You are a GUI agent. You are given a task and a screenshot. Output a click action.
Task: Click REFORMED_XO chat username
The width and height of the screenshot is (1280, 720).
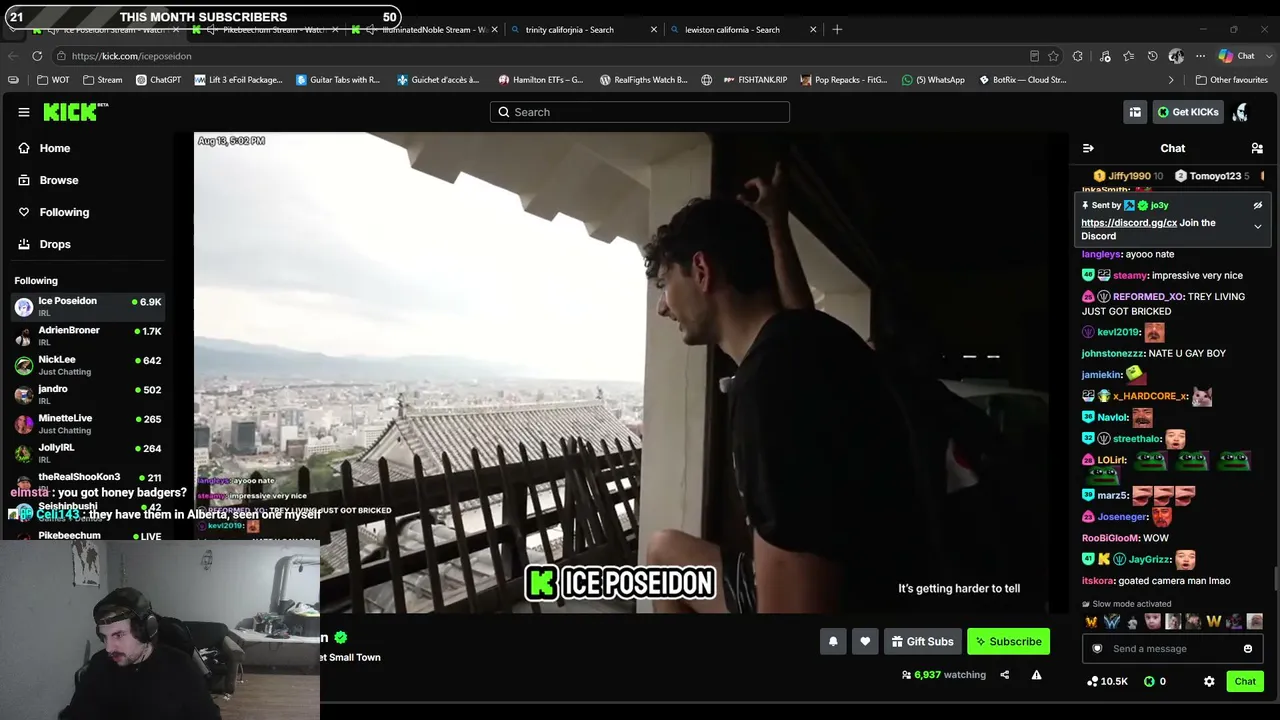pyautogui.click(x=1148, y=297)
